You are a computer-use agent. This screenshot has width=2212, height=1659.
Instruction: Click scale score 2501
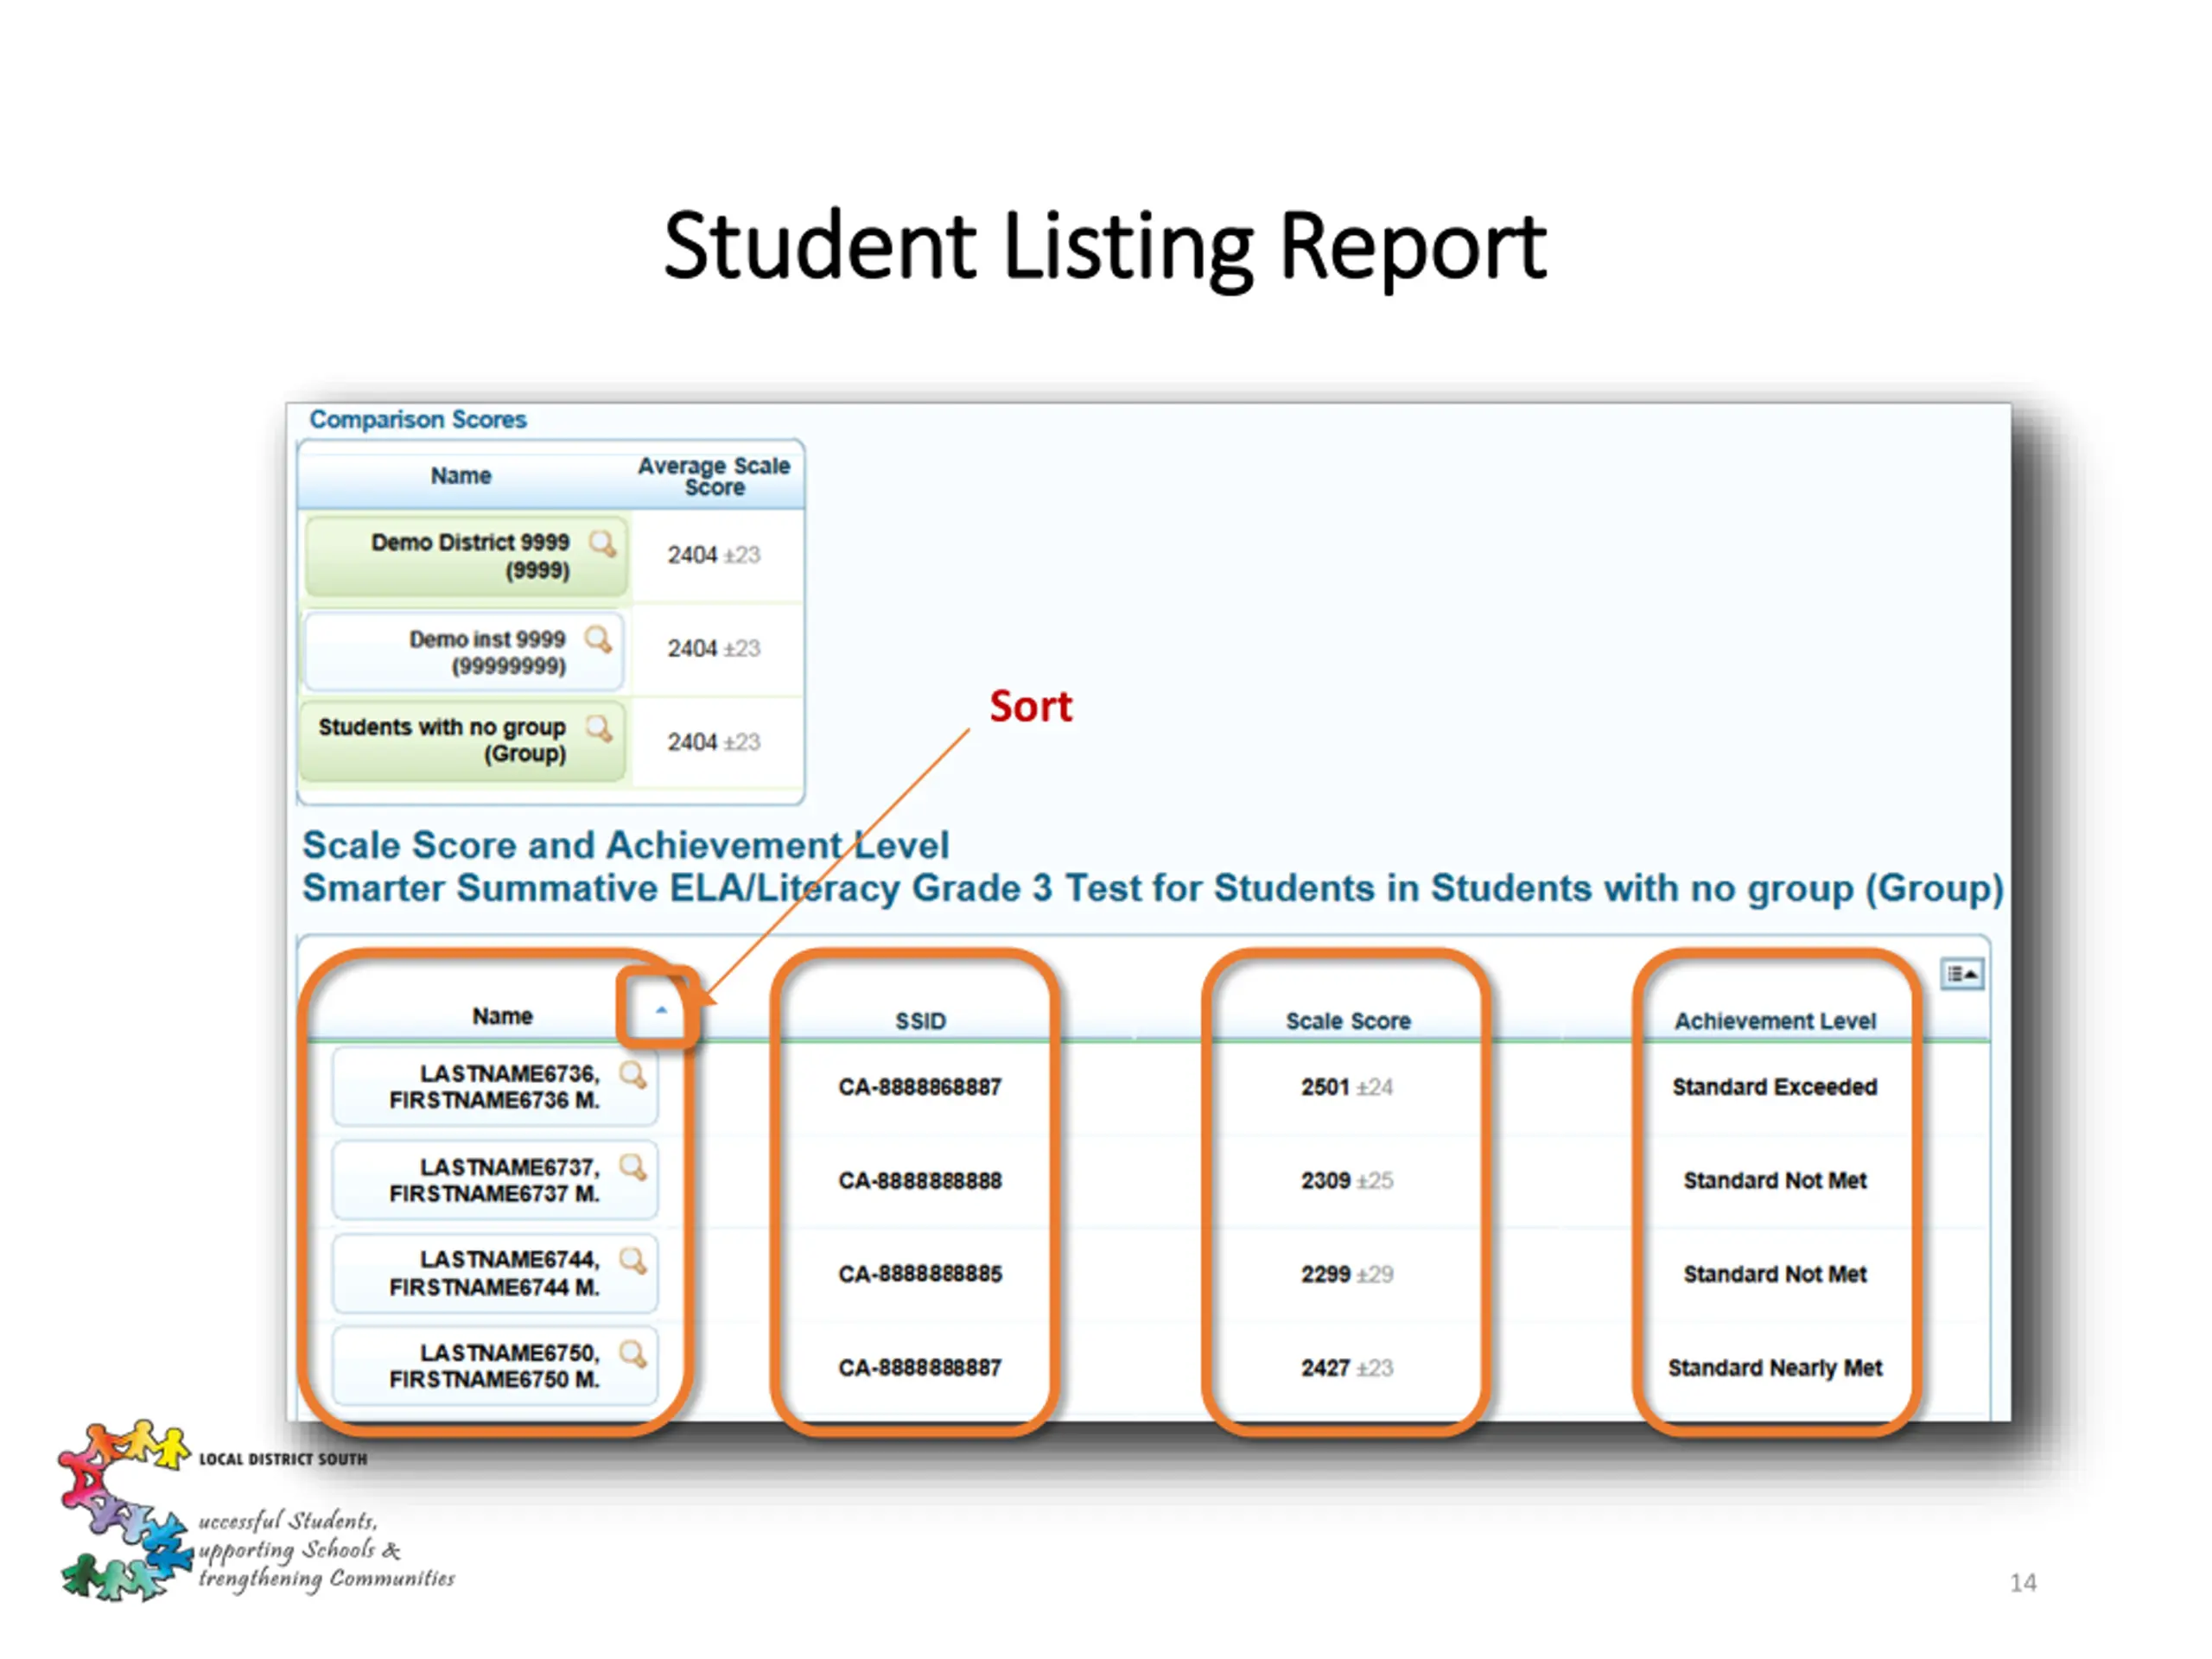1325,1087
